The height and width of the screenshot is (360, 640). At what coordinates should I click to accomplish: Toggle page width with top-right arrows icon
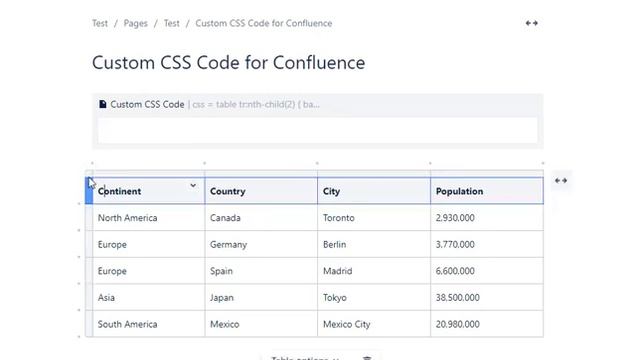(x=531, y=23)
